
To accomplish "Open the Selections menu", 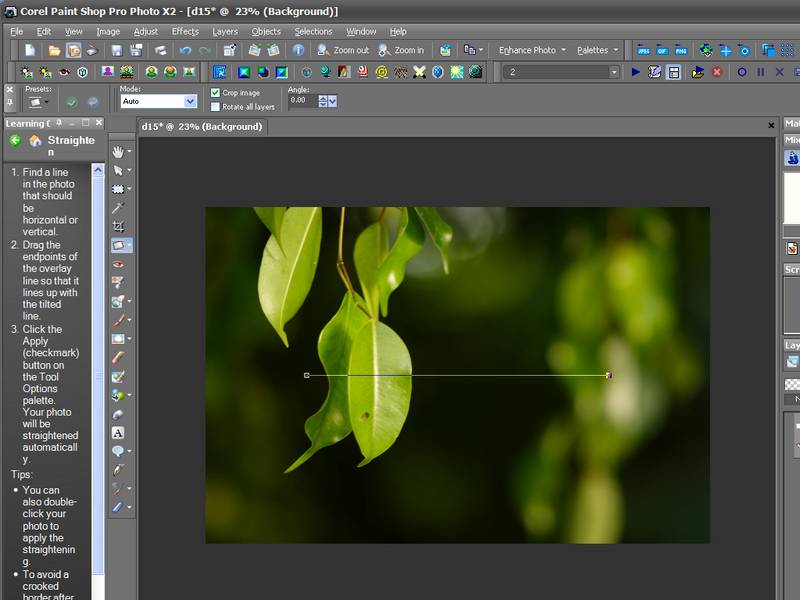I will 313,31.
